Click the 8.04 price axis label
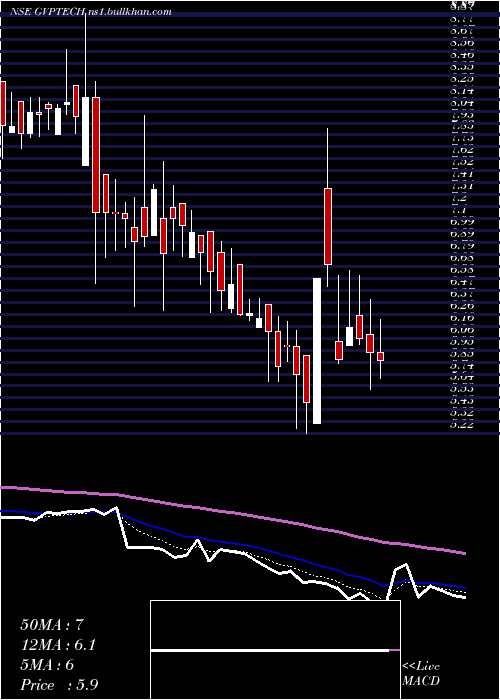This screenshot has height=700, width=500. pyautogui.click(x=462, y=103)
